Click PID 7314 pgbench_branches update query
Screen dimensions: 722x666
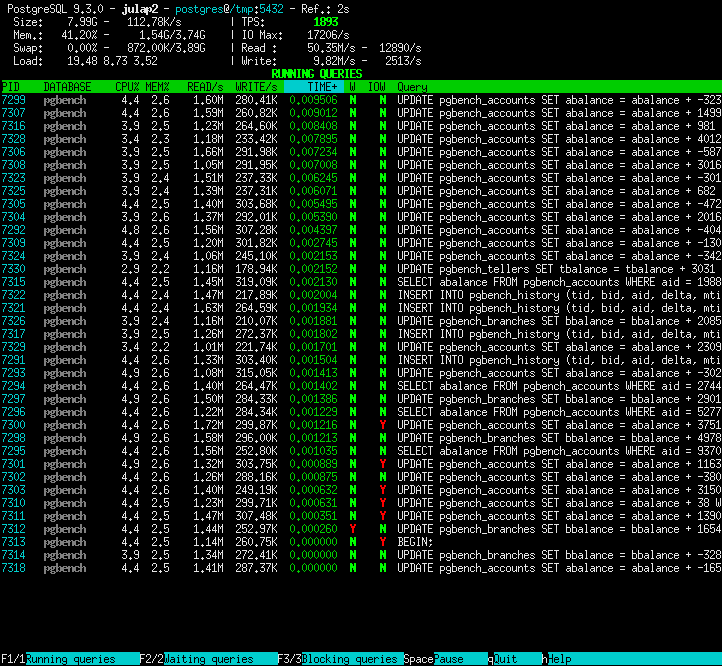pyautogui.click(x=559, y=555)
